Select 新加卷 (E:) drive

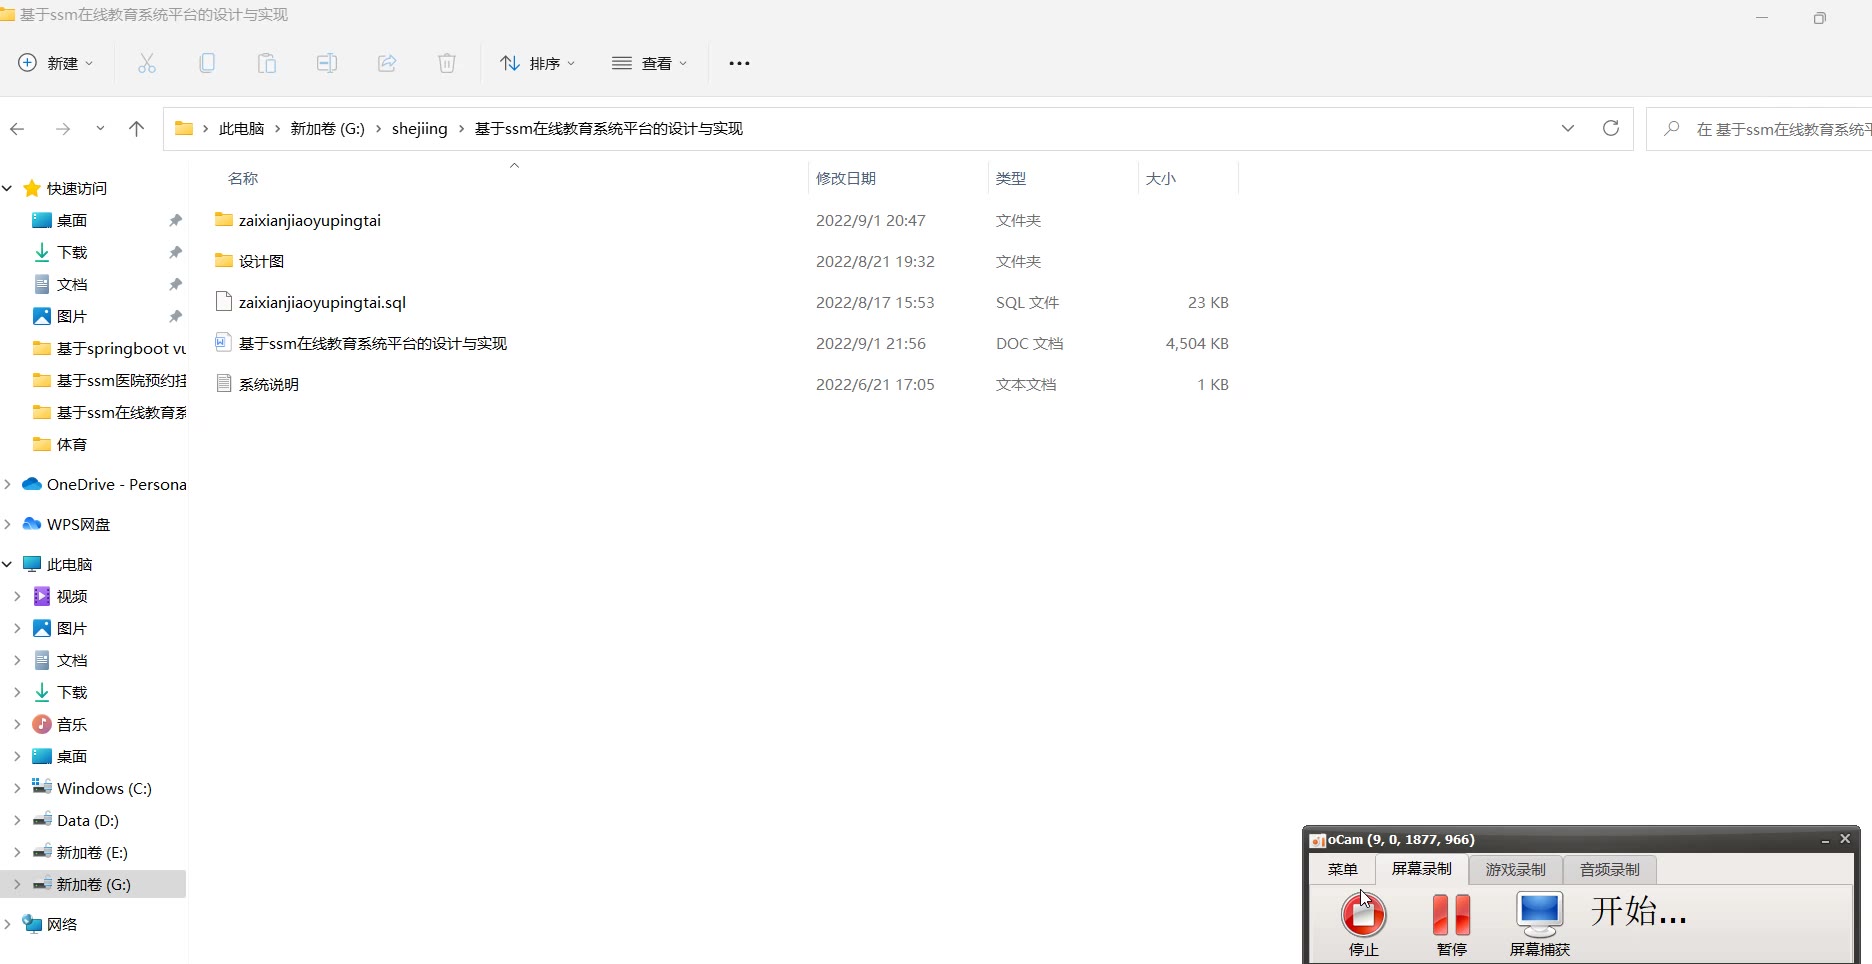(92, 852)
